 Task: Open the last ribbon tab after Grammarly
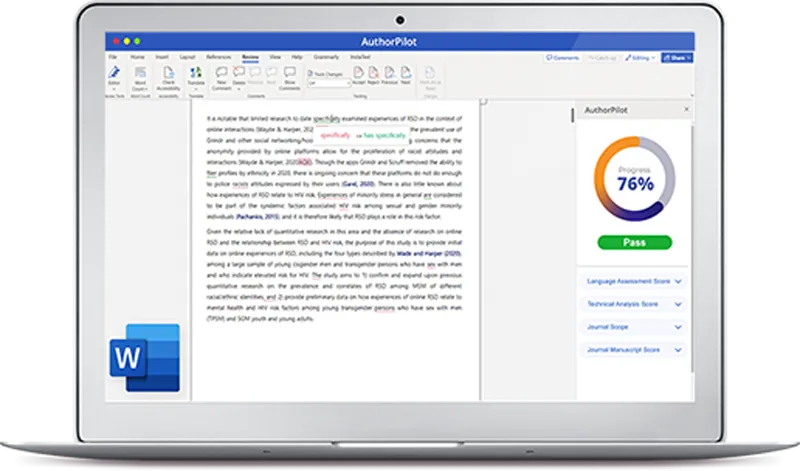click(x=360, y=57)
